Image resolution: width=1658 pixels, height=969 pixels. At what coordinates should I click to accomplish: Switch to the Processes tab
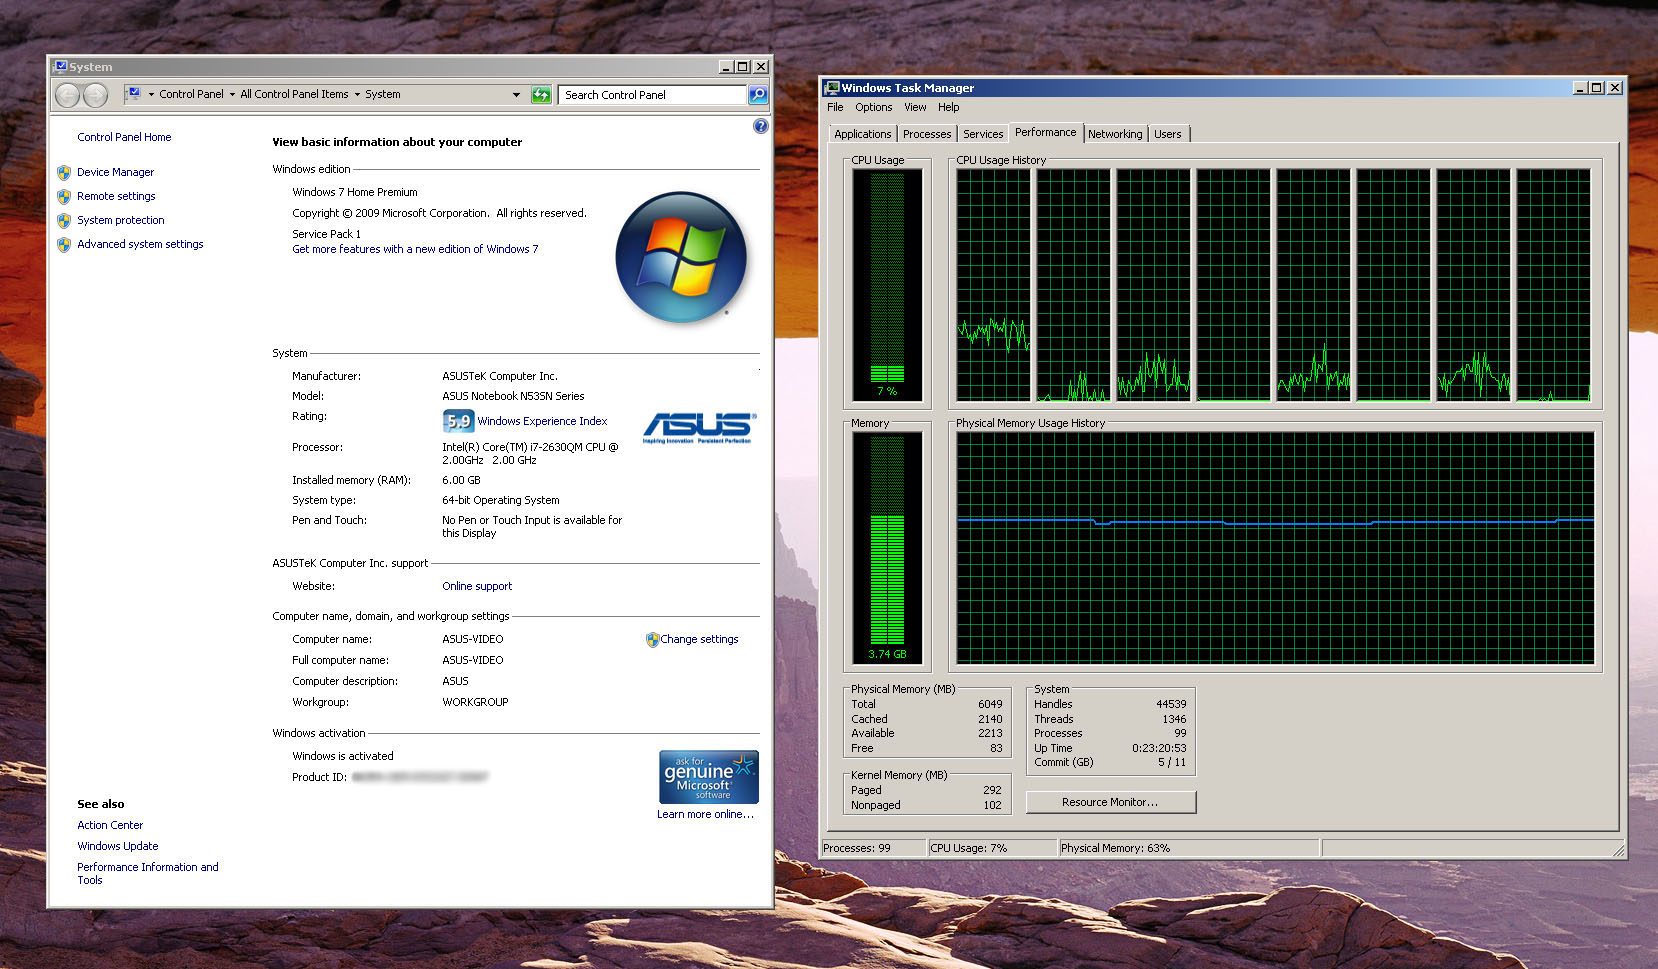tap(926, 134)
